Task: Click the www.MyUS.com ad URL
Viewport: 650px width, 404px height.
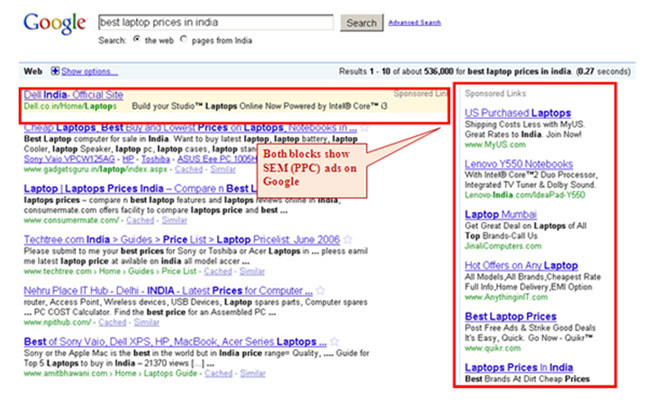Action: point(495,145)
